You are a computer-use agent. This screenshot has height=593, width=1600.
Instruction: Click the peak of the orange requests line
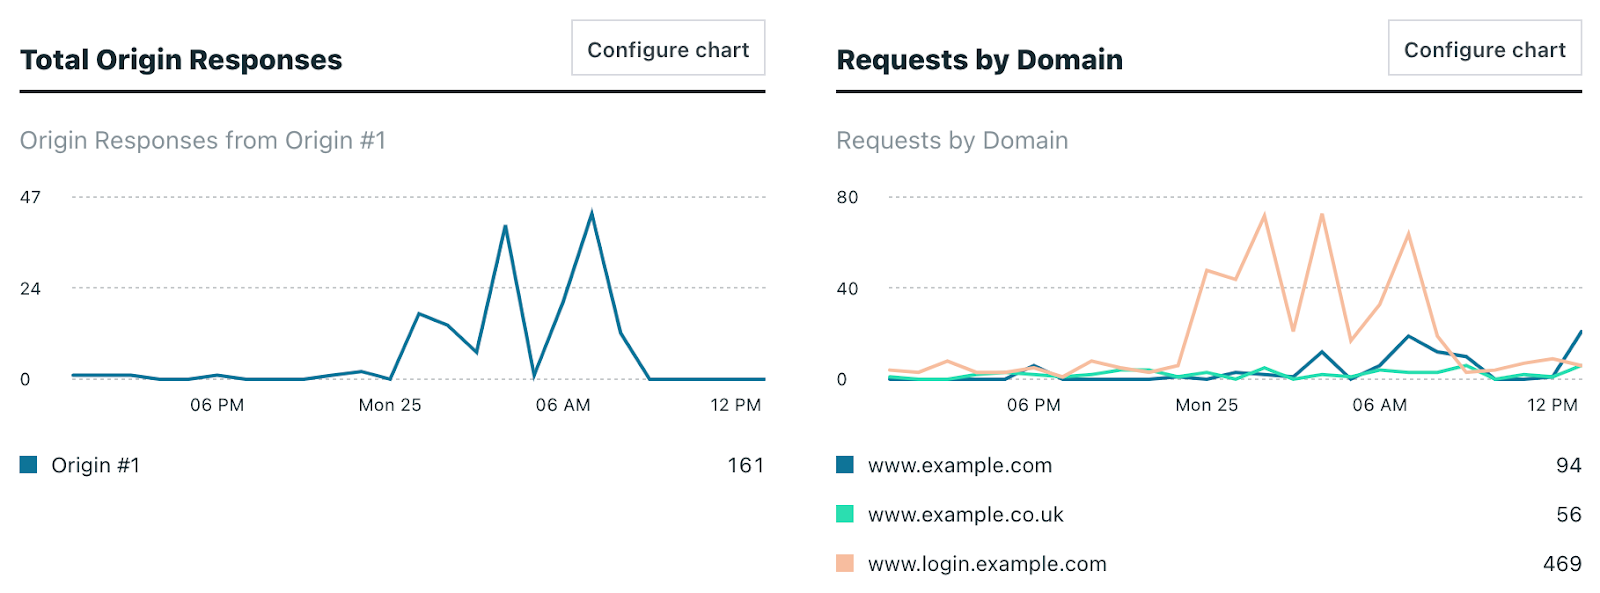(x=1263, y=213)
